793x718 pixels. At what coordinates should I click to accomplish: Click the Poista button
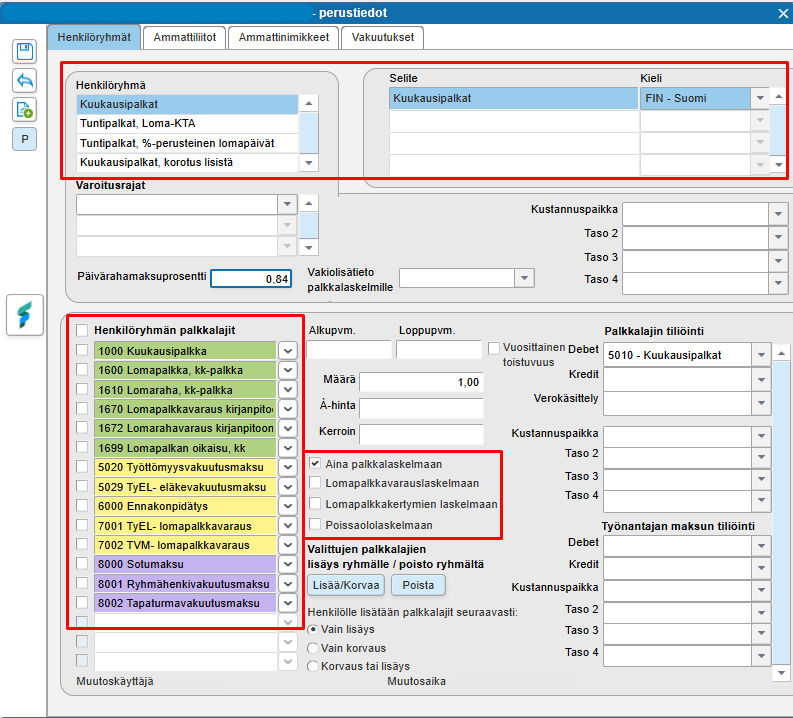pos(418,585)
